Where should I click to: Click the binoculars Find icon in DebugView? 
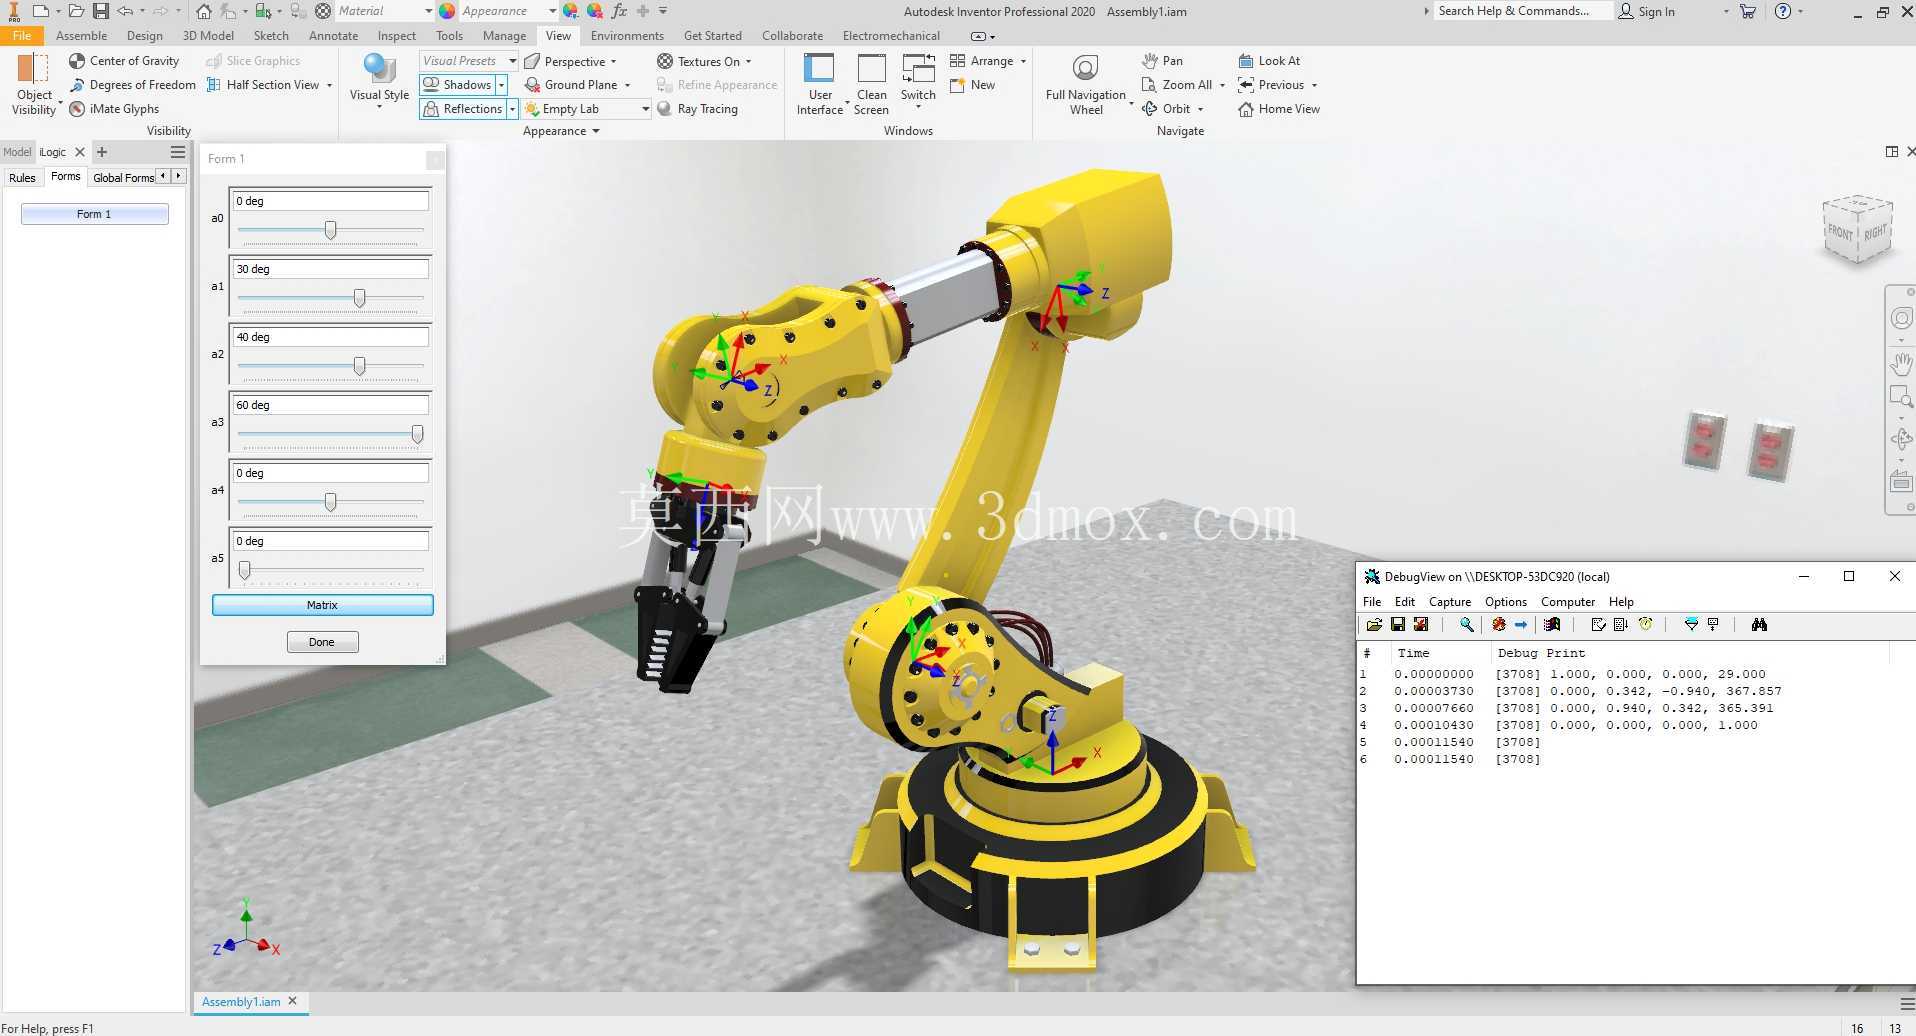1759,625
